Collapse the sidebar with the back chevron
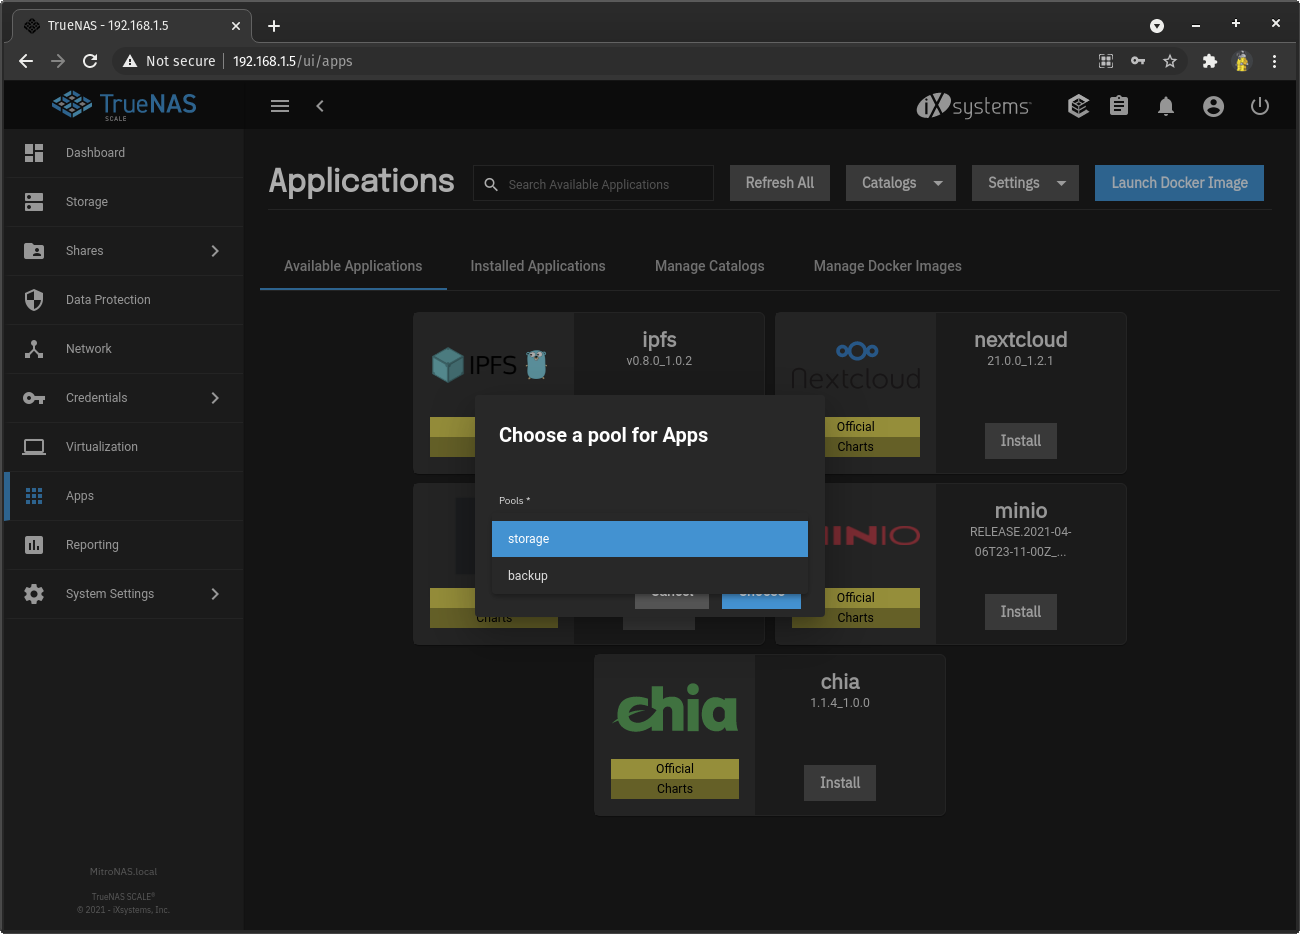Screen dimensions: 1300x934 coord(320,106)
